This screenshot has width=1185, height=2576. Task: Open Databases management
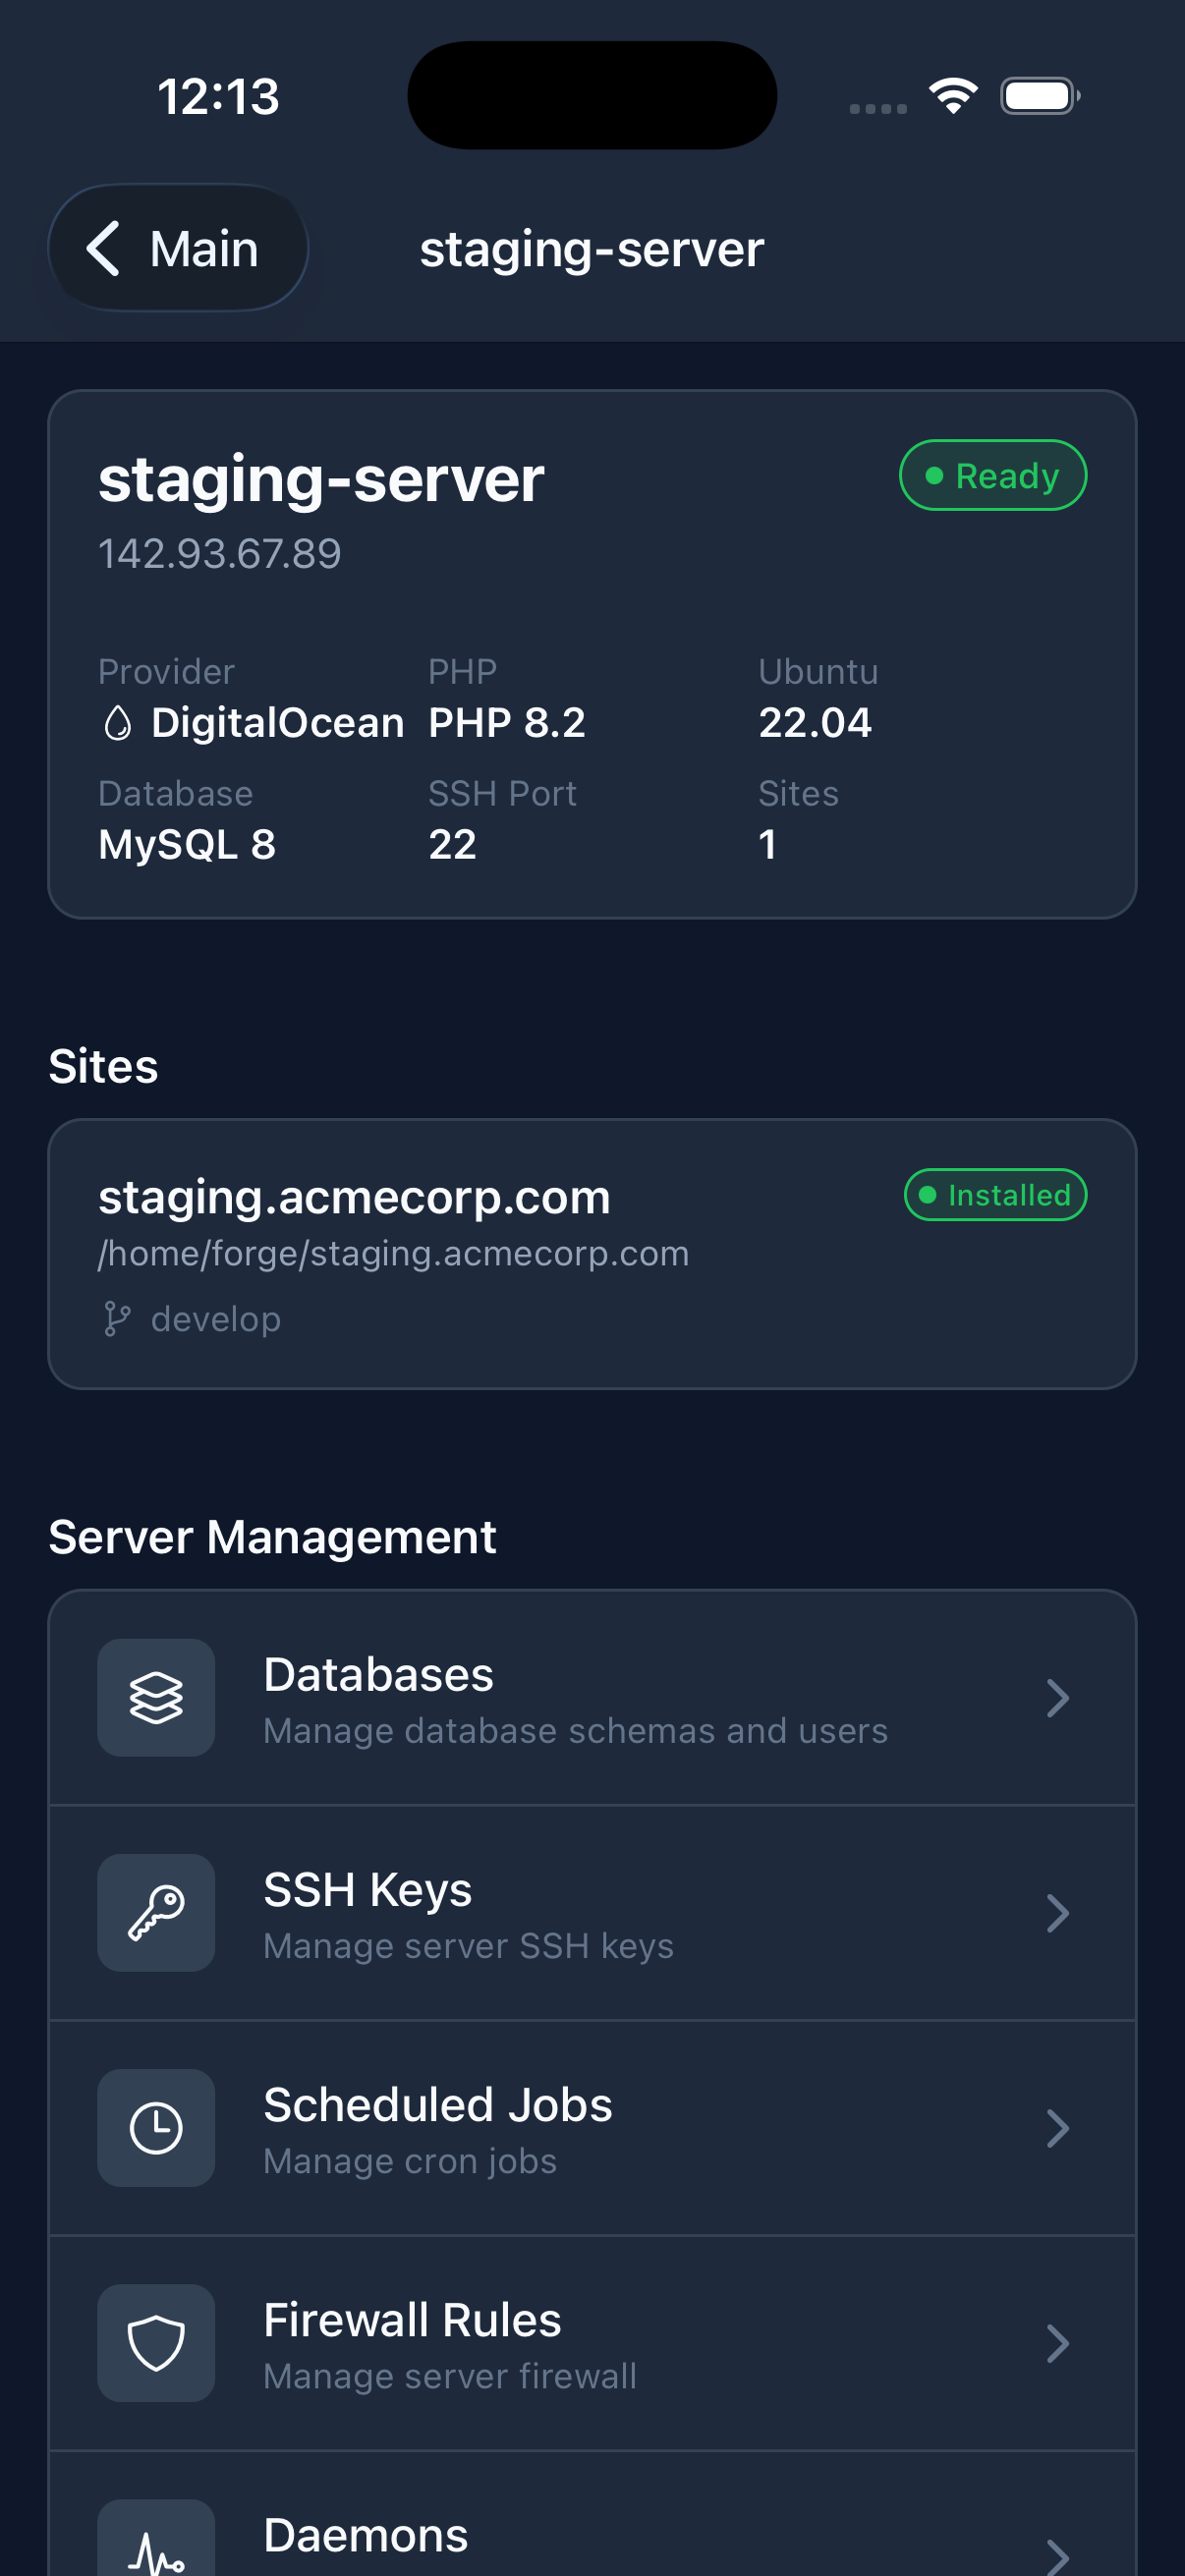tap(592, 1698)
